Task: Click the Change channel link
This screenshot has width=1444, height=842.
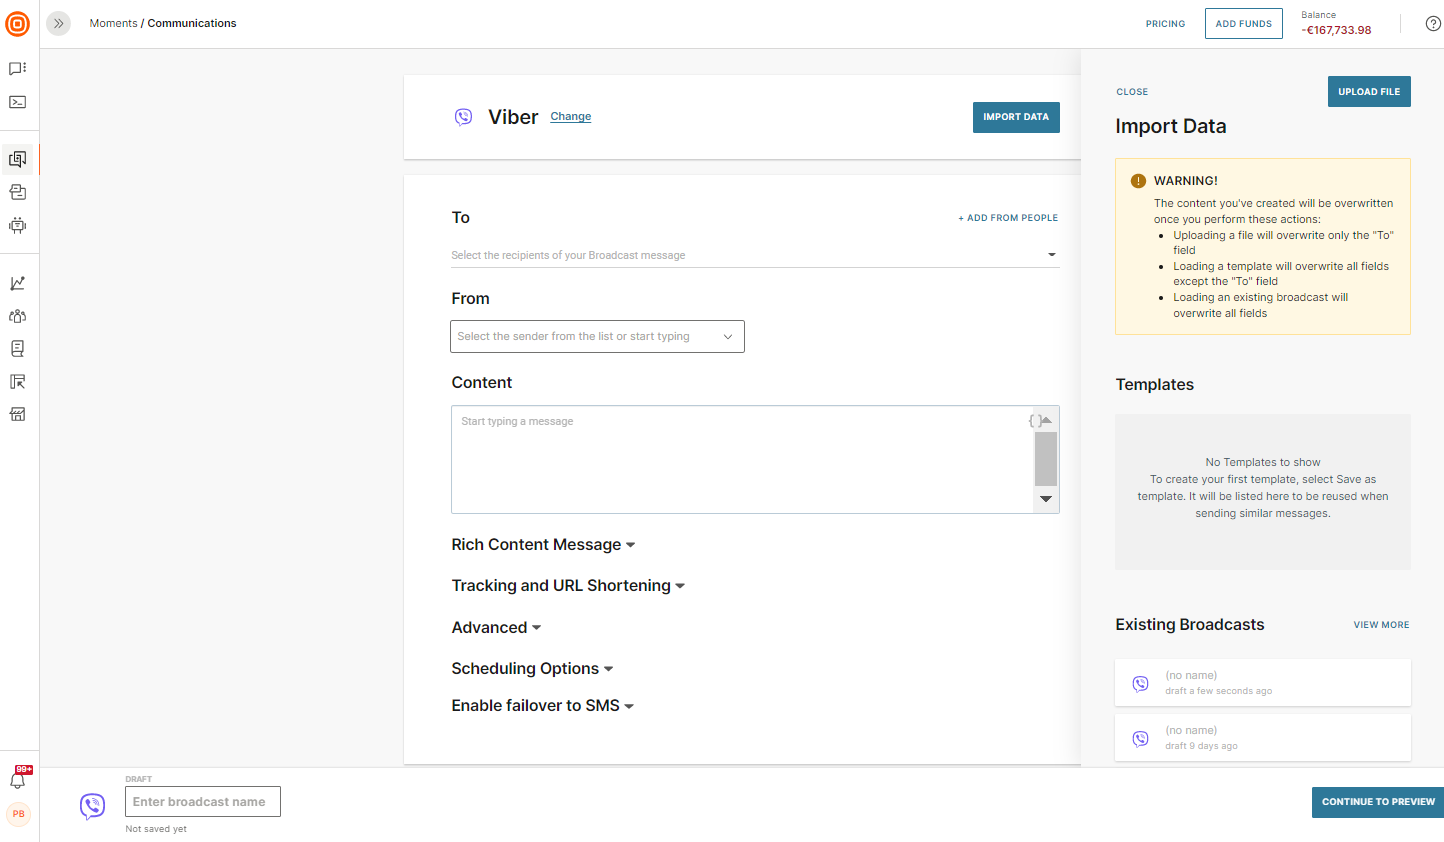Action: tap(570, 117)
